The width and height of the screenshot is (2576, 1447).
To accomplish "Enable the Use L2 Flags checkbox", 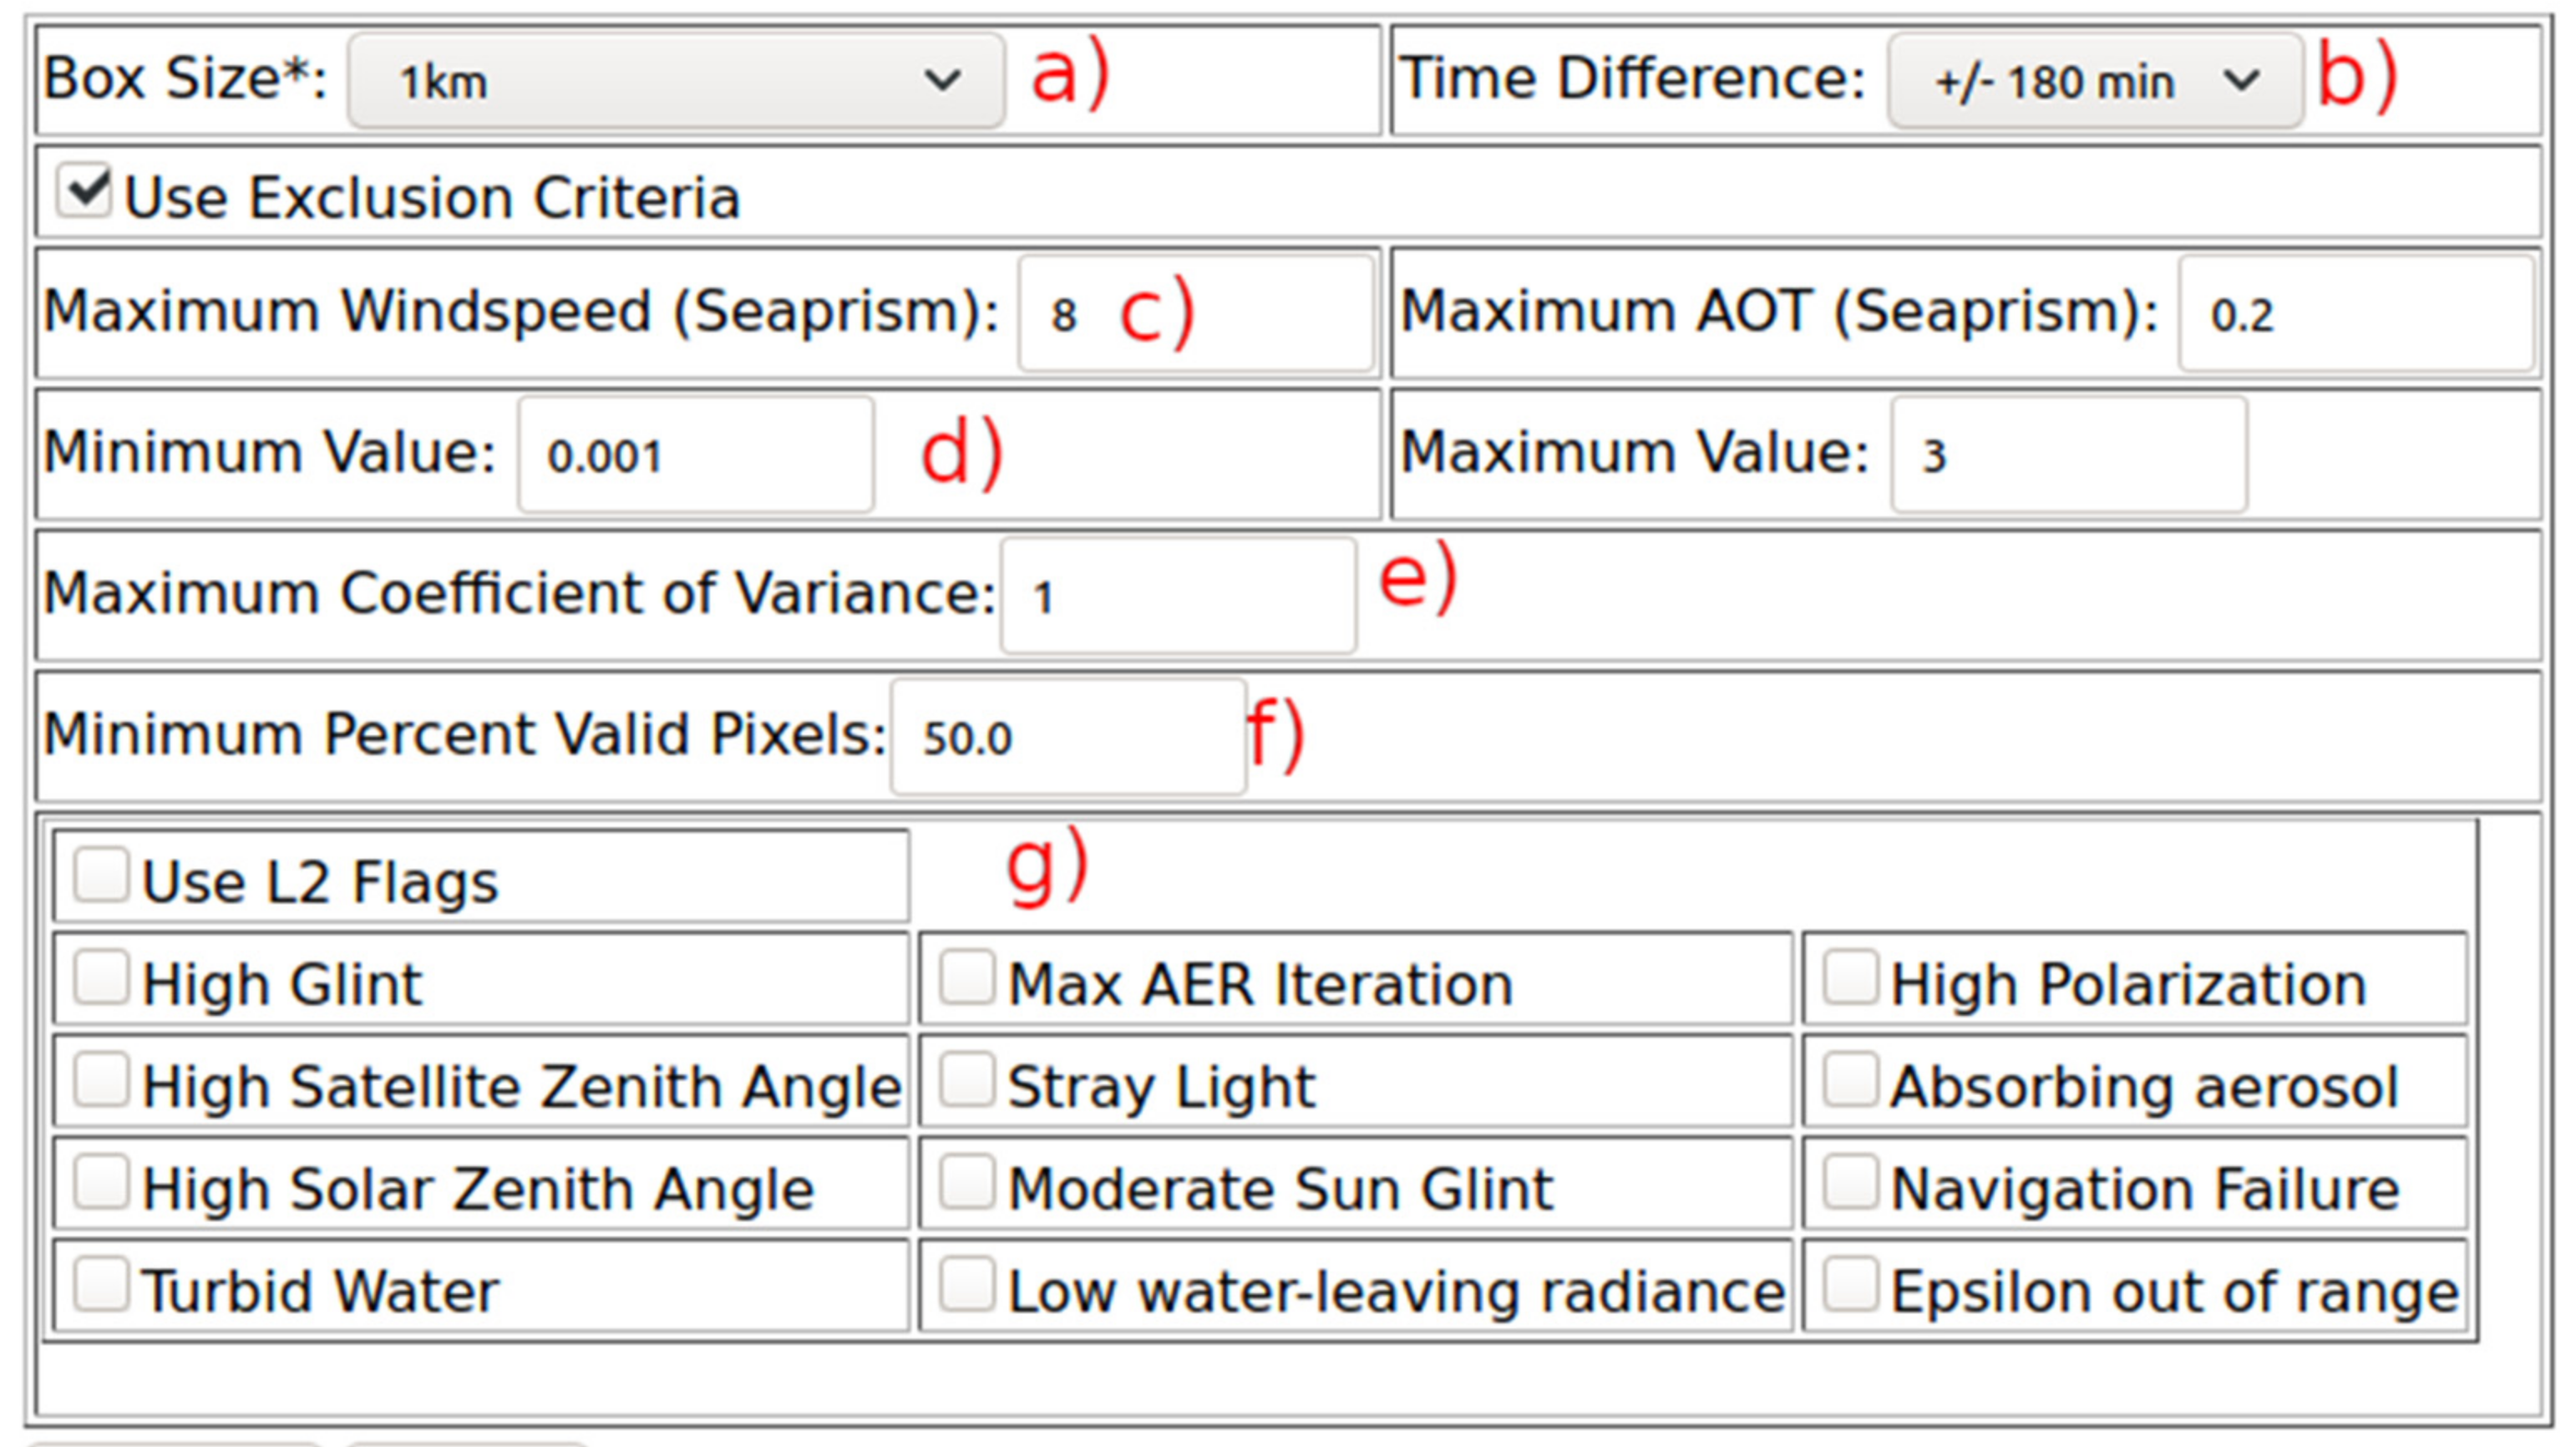I will [x=101, y=876].
